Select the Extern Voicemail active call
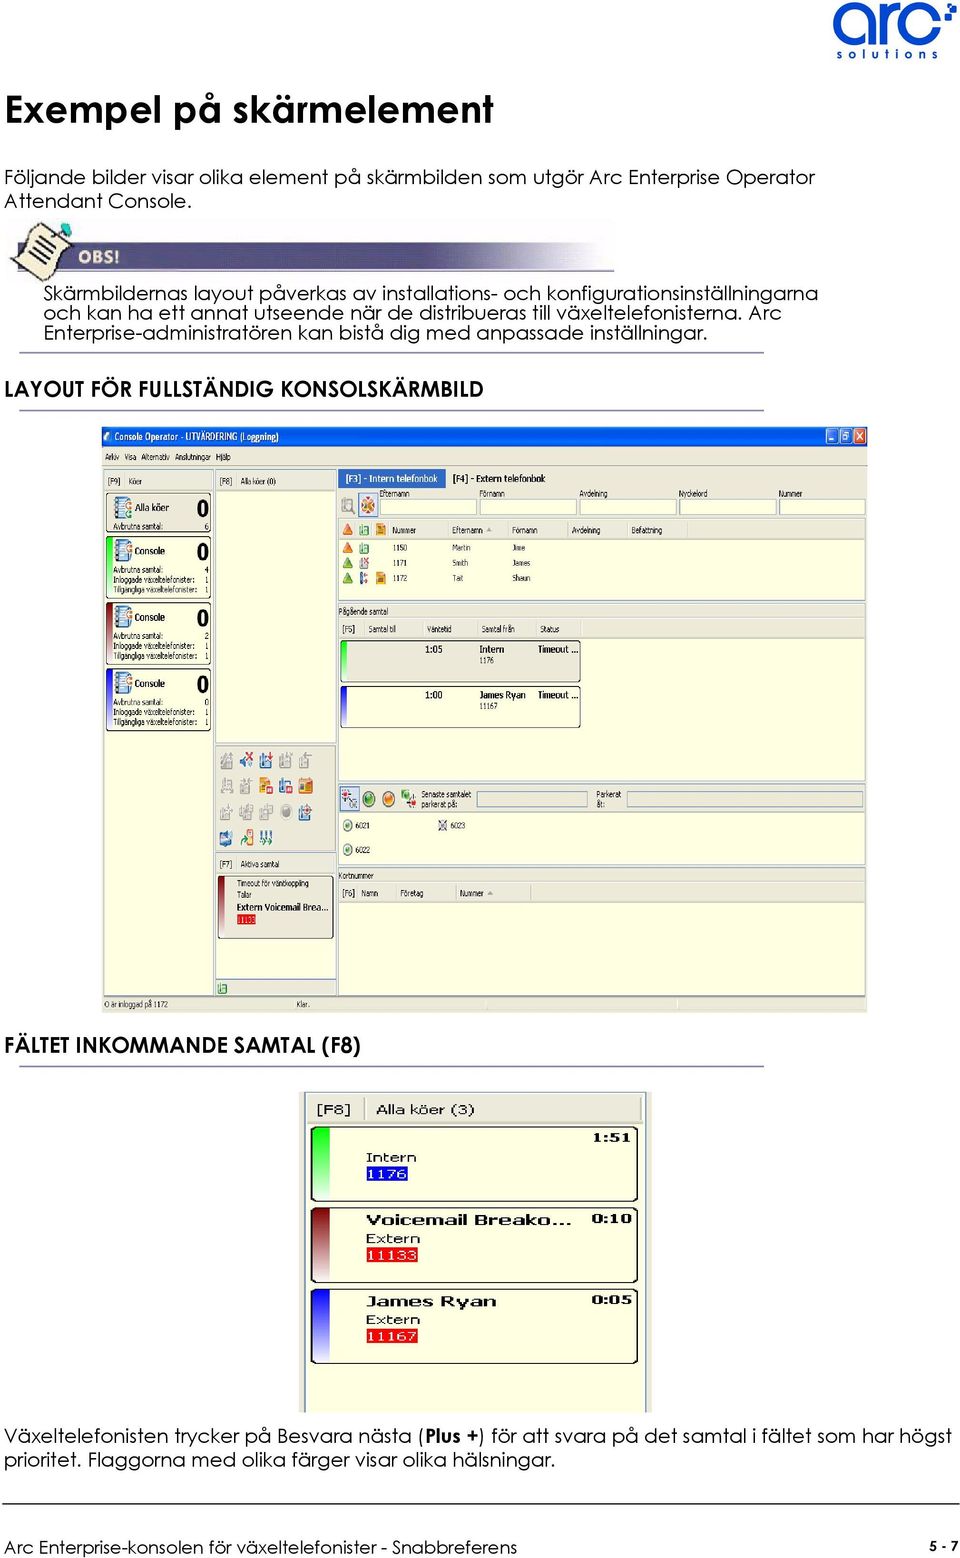Viewport: 960px width, 1558px height. [x=275, y=906]
